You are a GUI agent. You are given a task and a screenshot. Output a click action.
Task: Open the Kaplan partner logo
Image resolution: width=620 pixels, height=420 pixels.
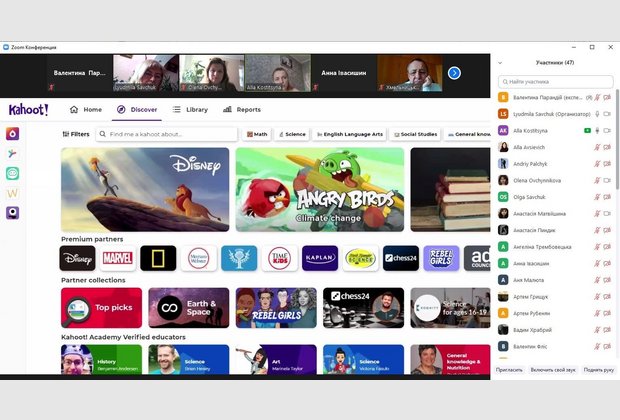tap(320, 258)
